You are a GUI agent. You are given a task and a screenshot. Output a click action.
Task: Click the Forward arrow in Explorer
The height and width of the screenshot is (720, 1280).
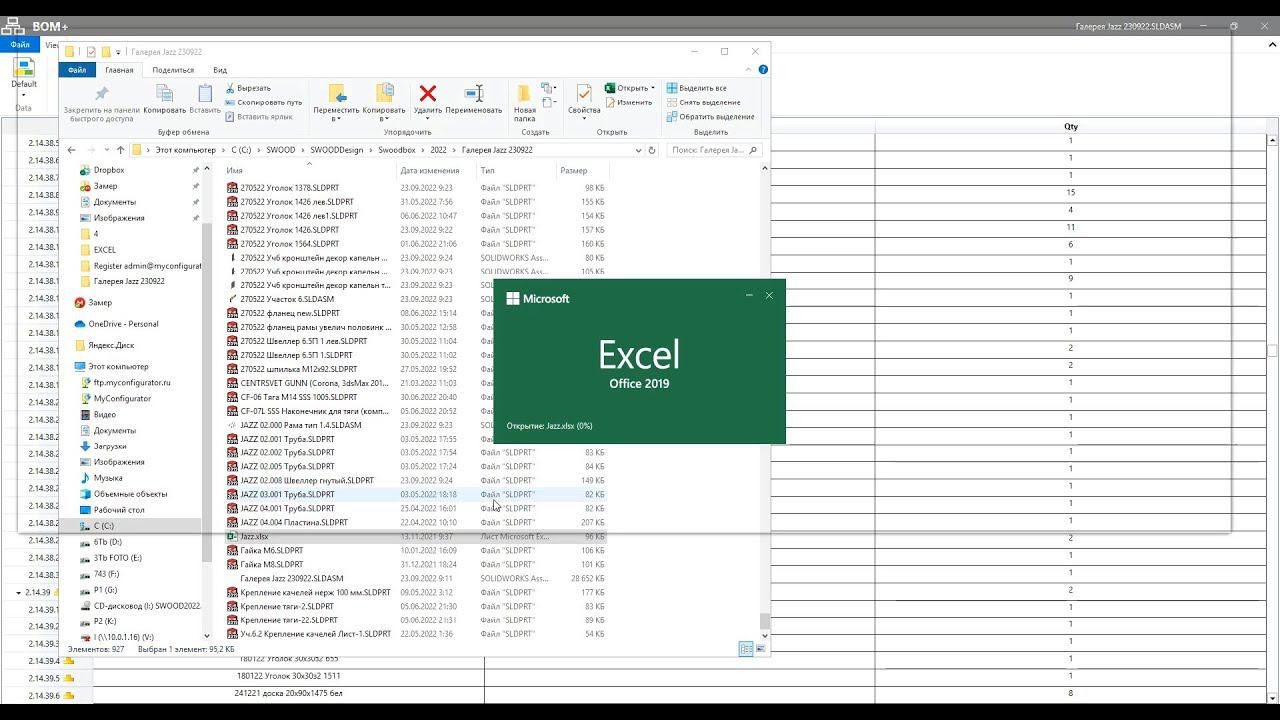point(90,150)
